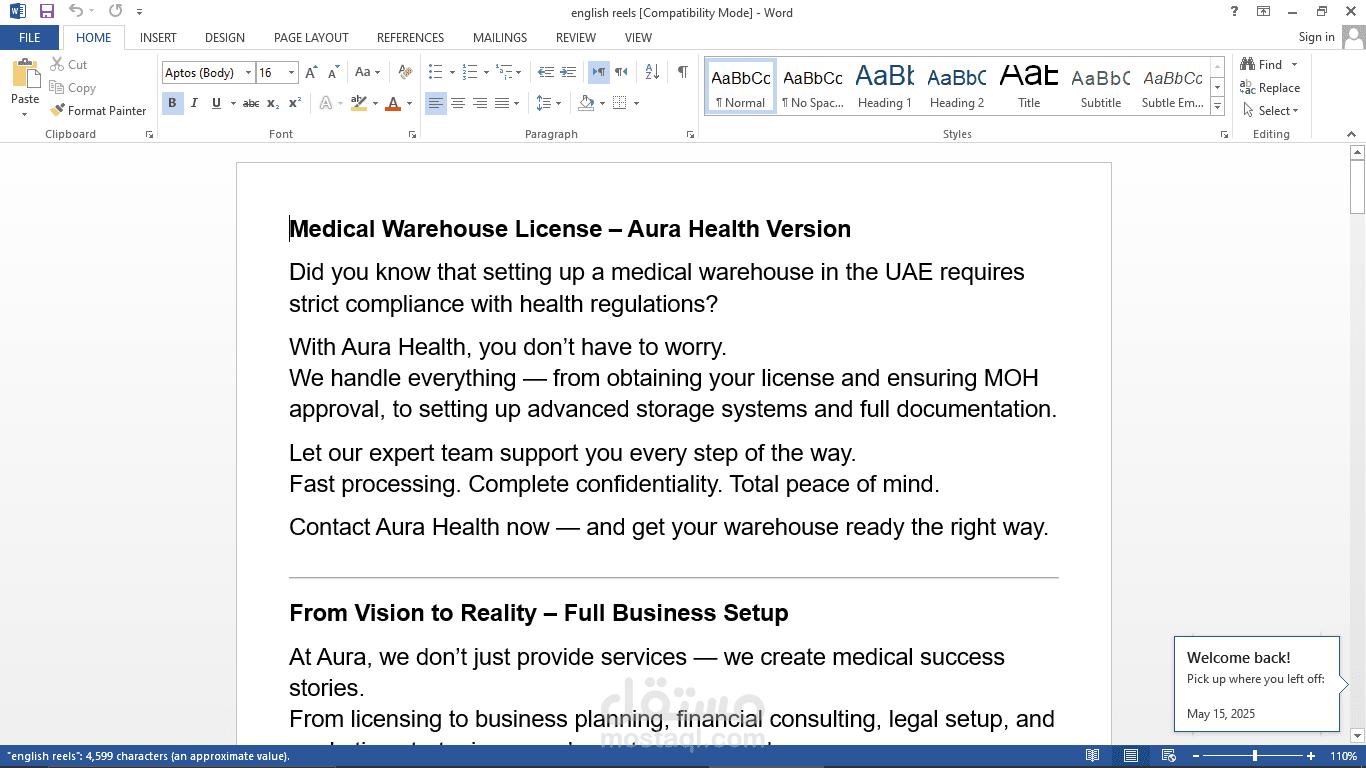Open the Borders dropdown arrow
This screenshot has height=768, width=1366.
pos(636,103)
